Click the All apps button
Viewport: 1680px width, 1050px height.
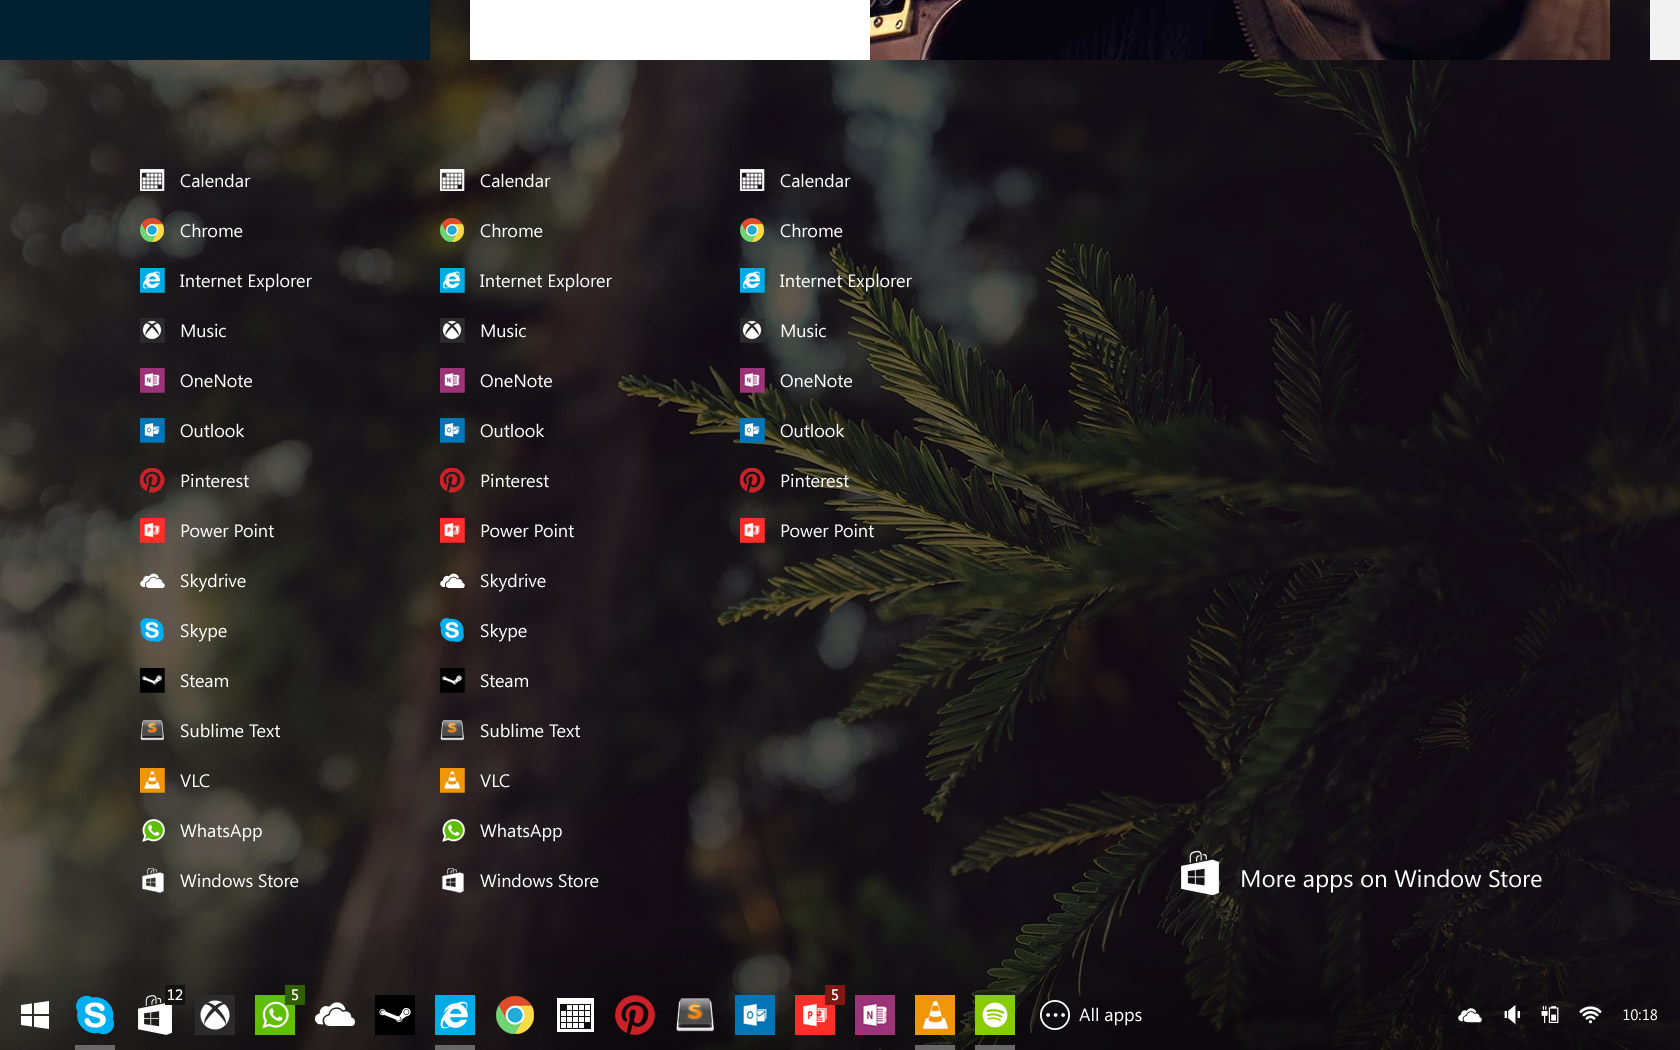(x=1091, y=1015)
